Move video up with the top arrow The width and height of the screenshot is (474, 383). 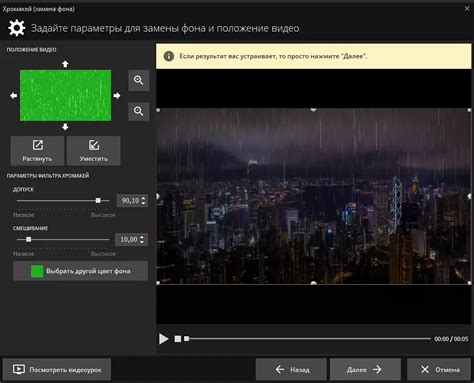(65, 64)
